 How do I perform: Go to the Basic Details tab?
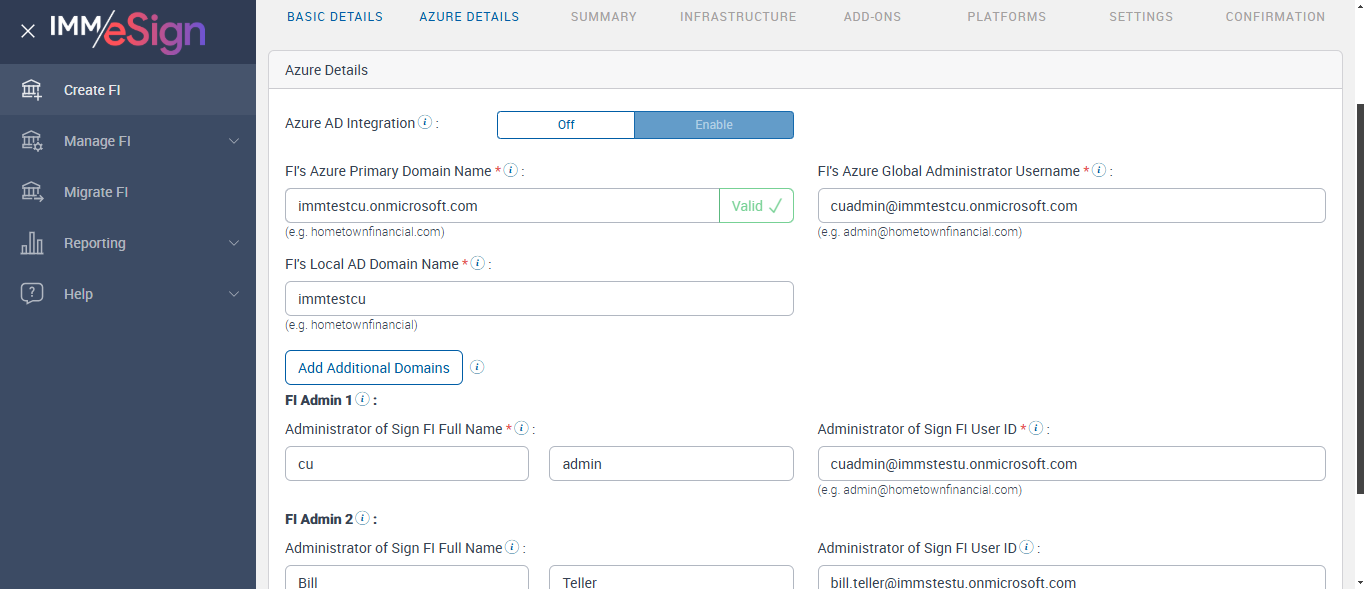coord(335,17)
